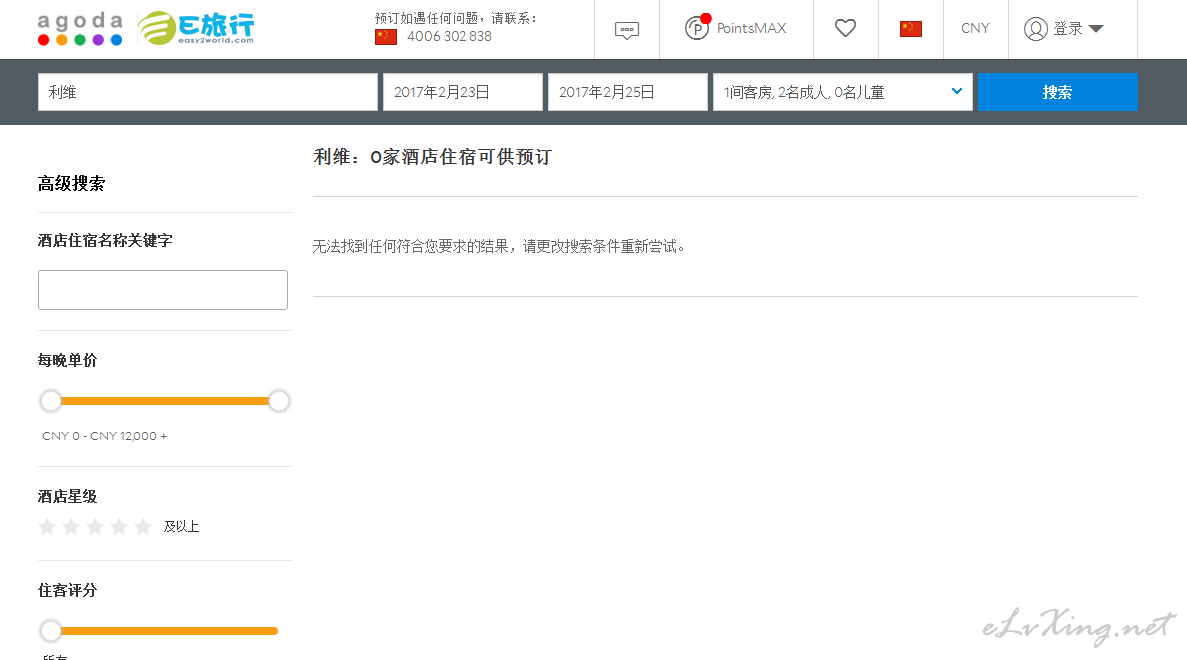Change language via China flag icon
1187x660 pixels.
click(x=910, y=28)
